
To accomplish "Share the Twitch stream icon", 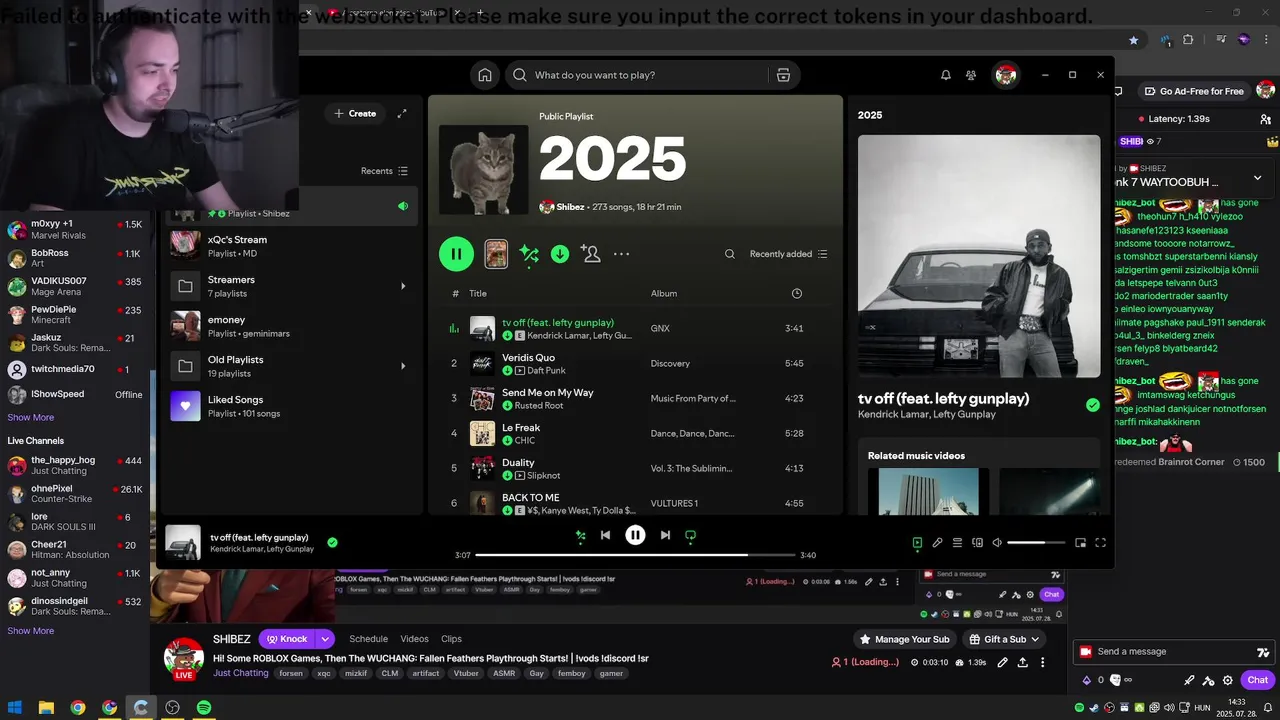I will [x=1022, y=662].
